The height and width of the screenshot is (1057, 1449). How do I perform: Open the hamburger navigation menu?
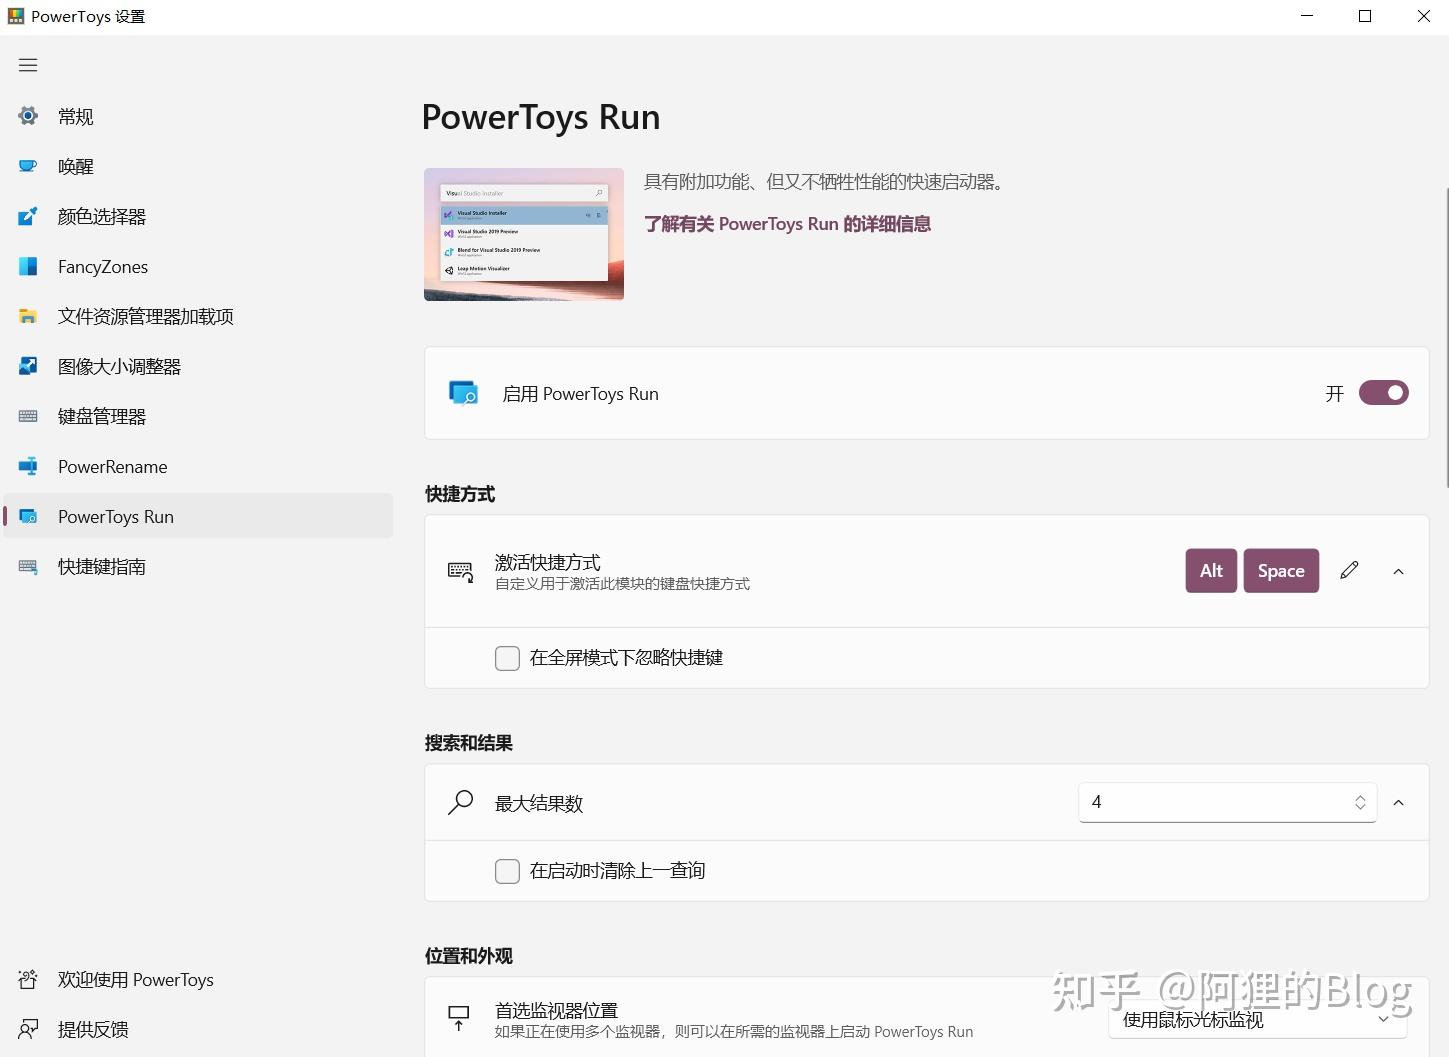click(x=28, y=65)
